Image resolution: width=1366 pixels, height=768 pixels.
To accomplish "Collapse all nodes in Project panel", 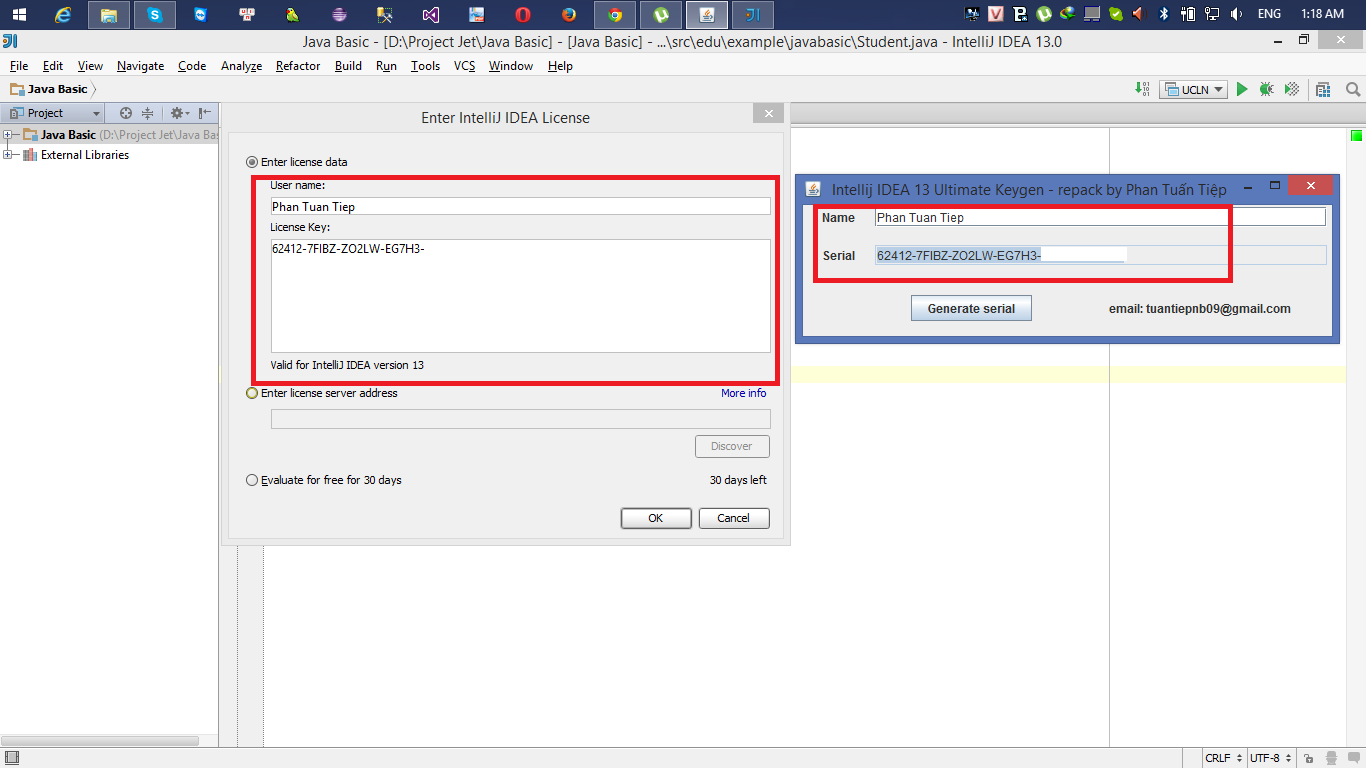I will click(x=145, y=113).
